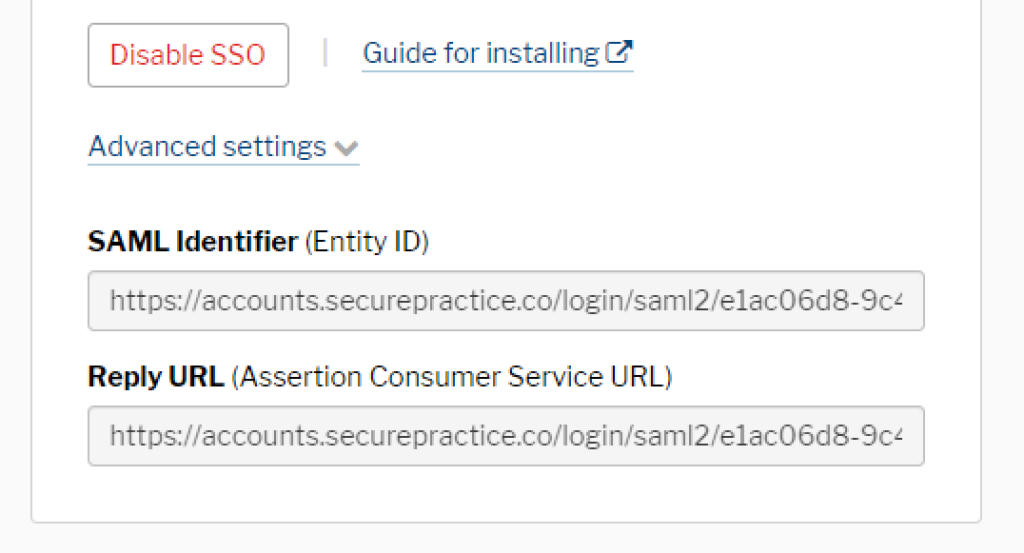Click the (Entity ID) hint text
This screenshot has height=553, width=1024.
[x=367, y=242]
